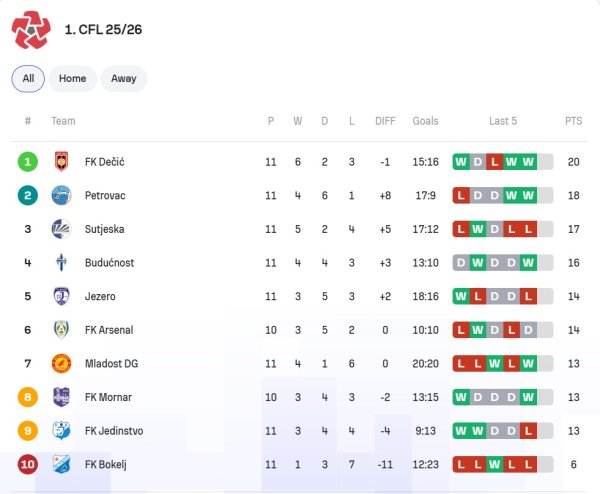
Task: Select the All standings filter
Action: [x=28, y=78]
